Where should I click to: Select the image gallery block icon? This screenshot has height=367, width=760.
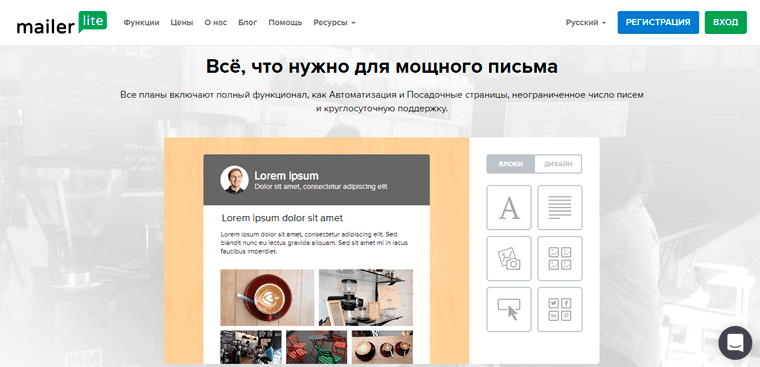tap(560, 258)
